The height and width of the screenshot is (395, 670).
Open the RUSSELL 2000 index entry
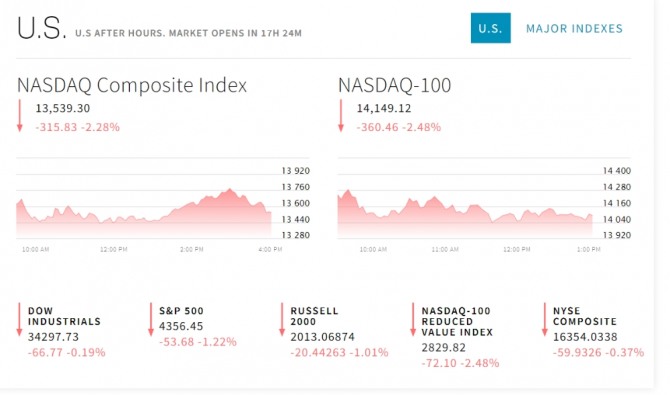click(314, 316)
